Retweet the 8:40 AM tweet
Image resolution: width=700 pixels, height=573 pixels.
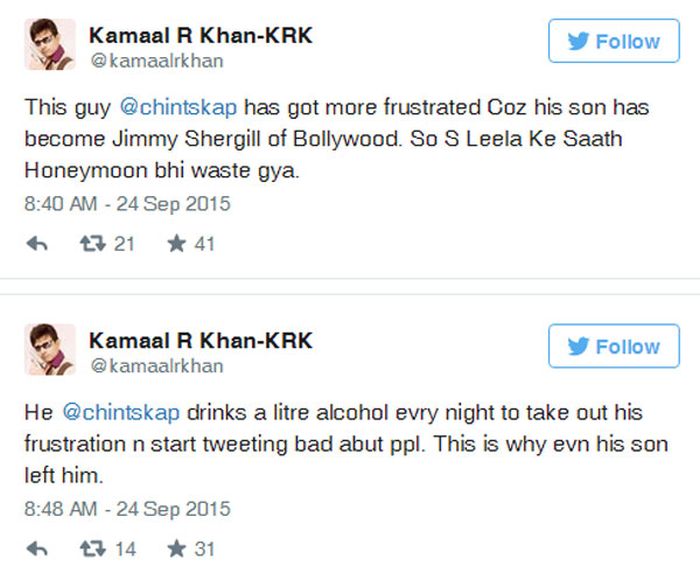[91, 244]
